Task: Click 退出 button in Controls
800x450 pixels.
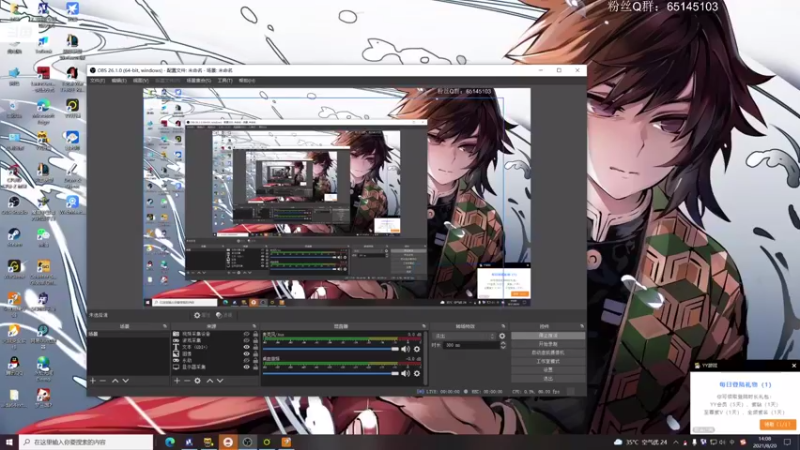Action: (548, 379)
